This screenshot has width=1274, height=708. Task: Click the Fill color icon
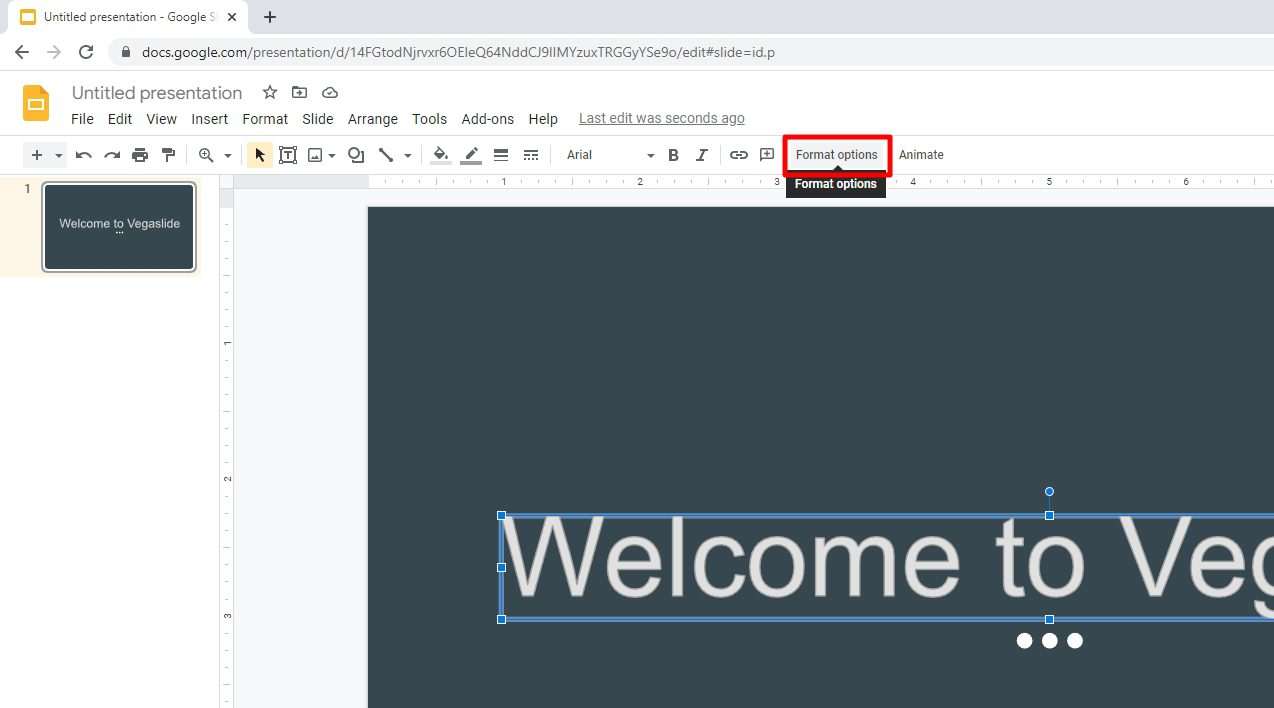coord(440,155)
